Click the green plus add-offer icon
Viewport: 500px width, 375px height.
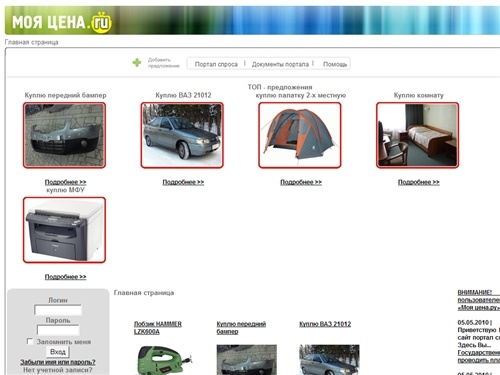point(137,63)
